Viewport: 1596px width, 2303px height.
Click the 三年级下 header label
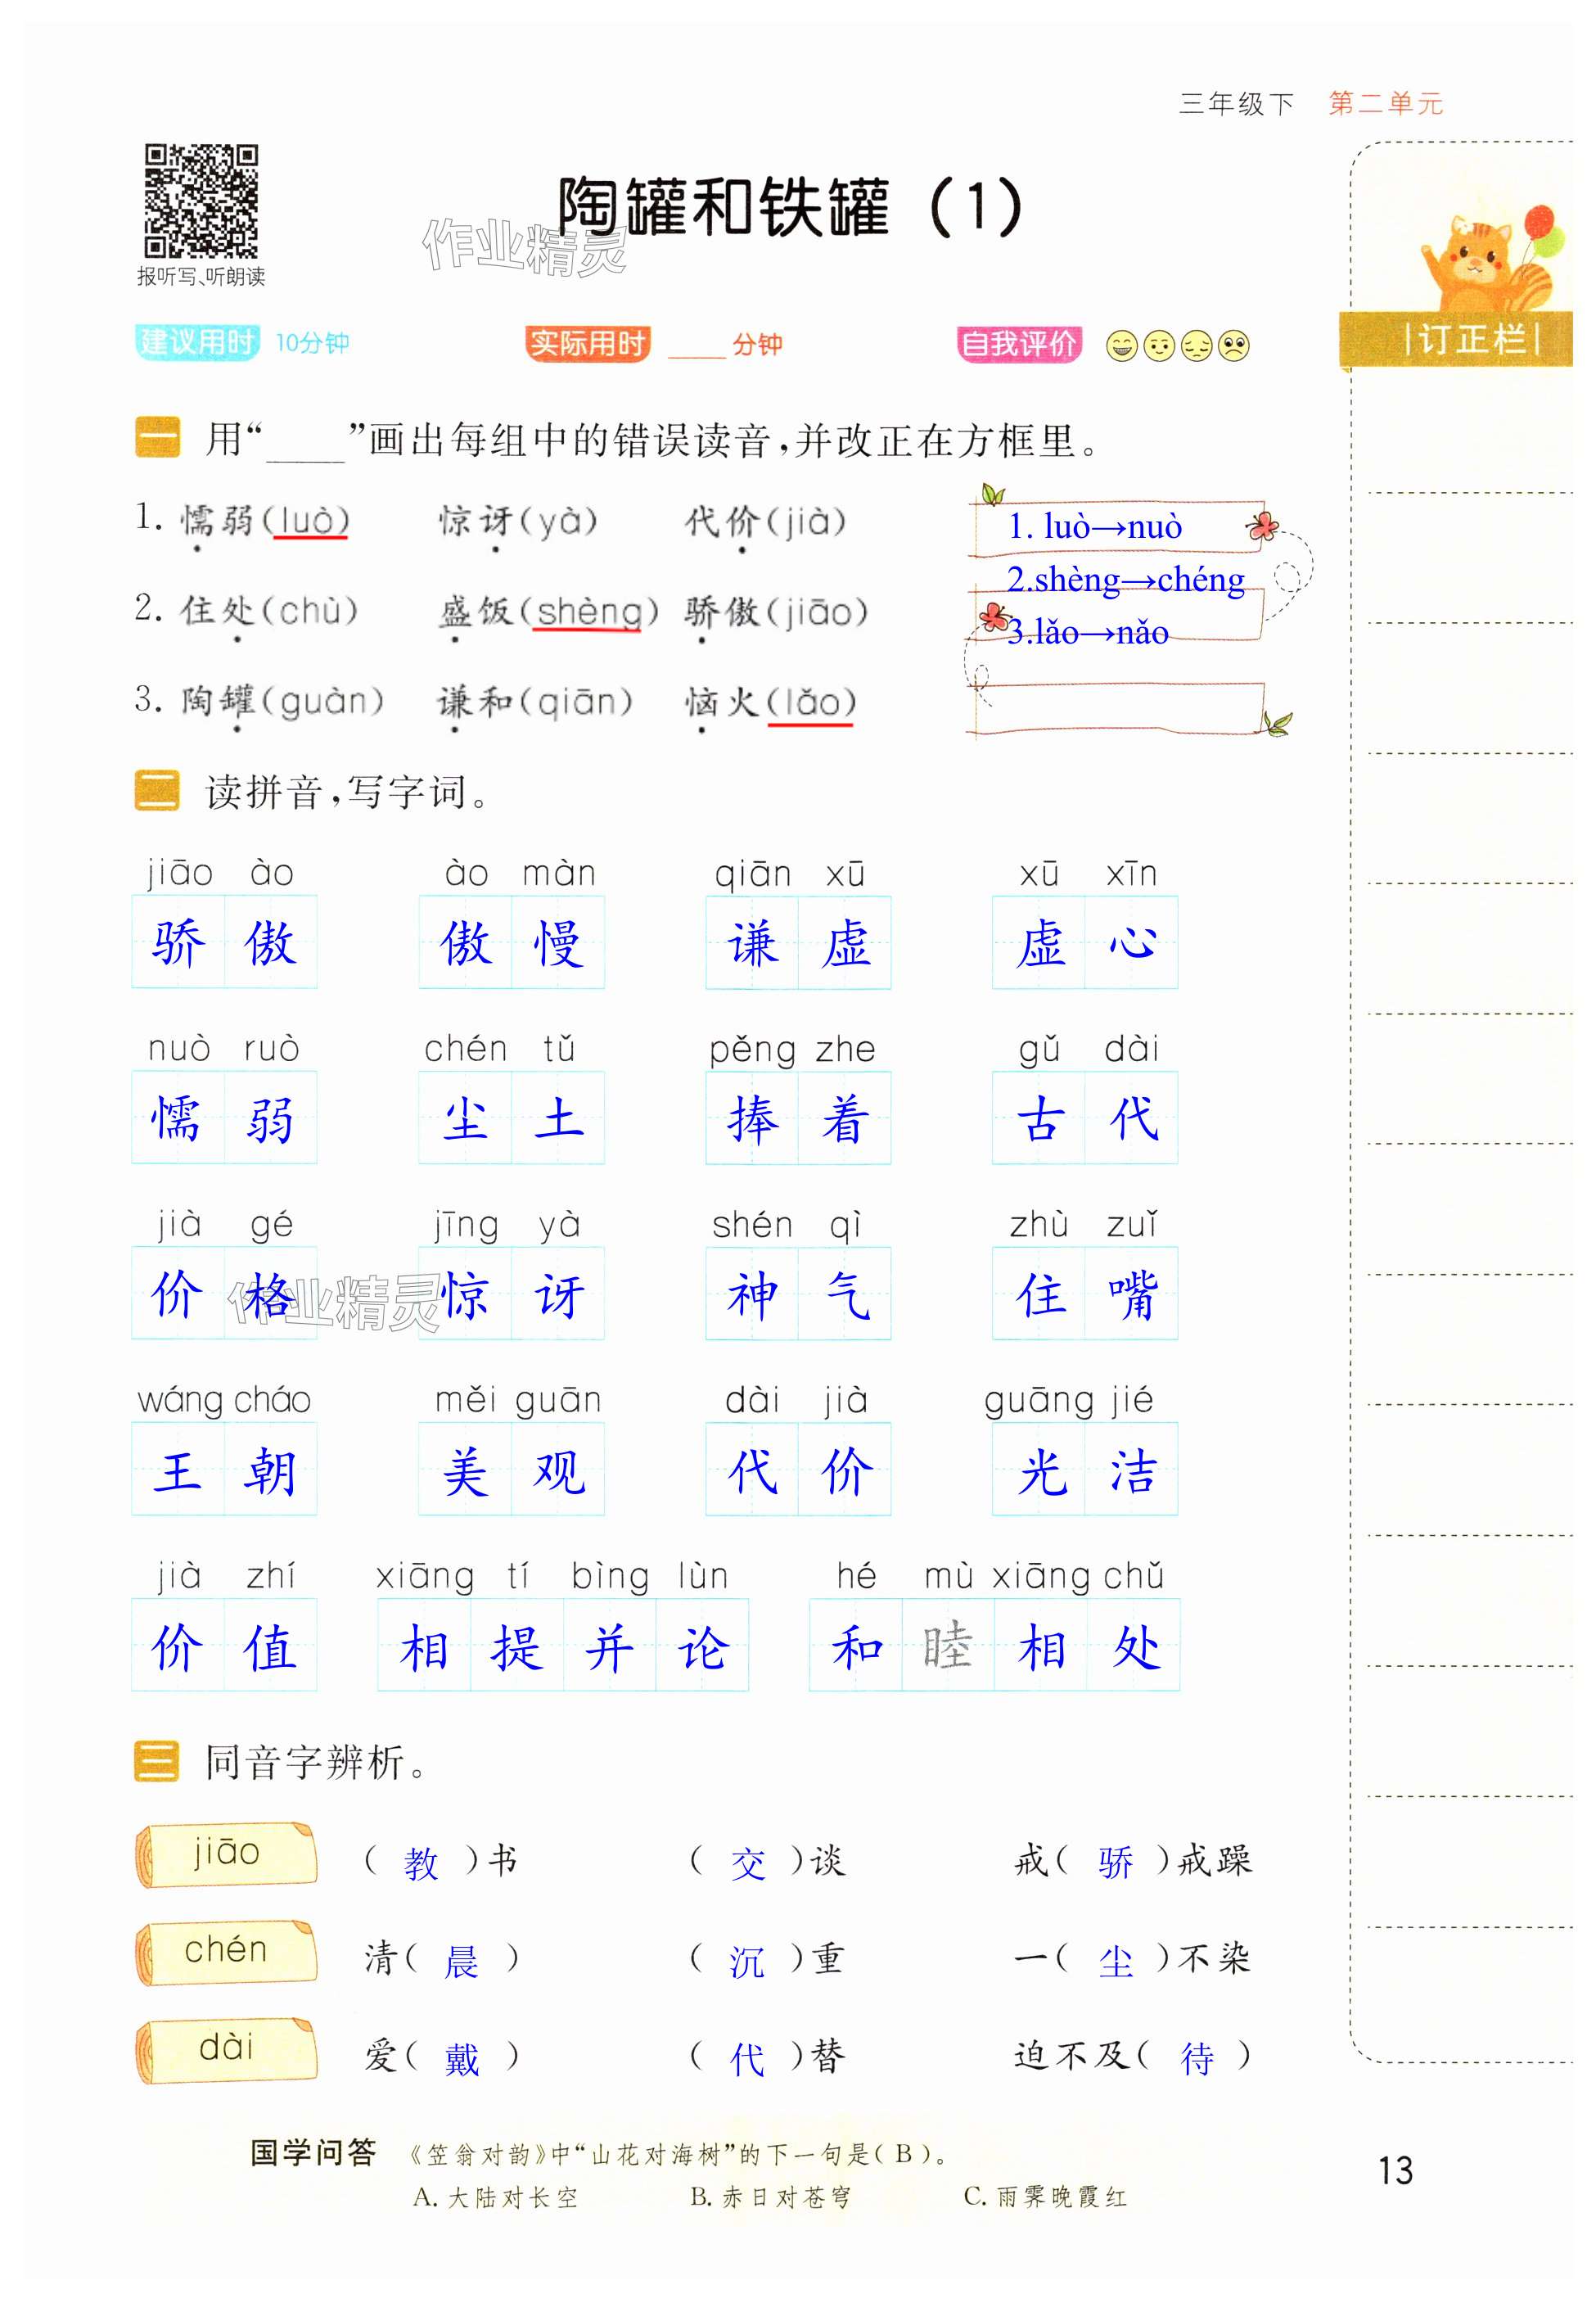(x=1236, y=103)
